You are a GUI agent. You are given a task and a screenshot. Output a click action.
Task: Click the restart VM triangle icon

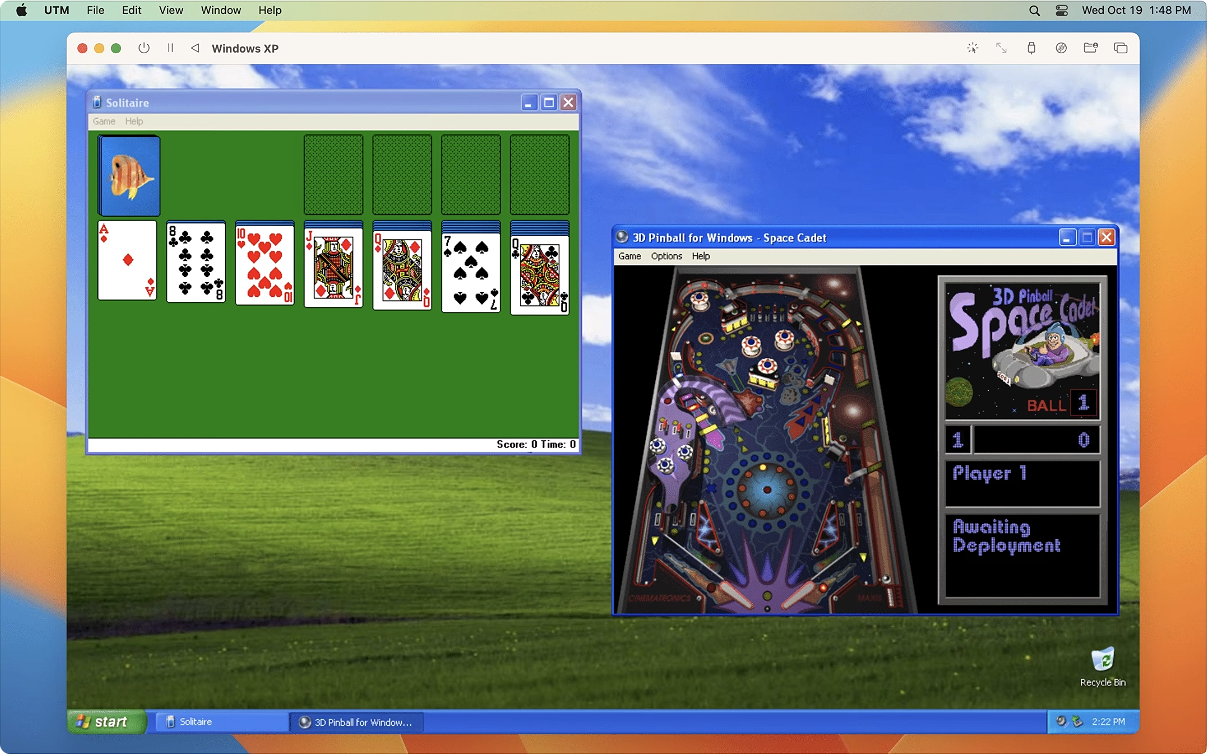(x=195, y=48)
